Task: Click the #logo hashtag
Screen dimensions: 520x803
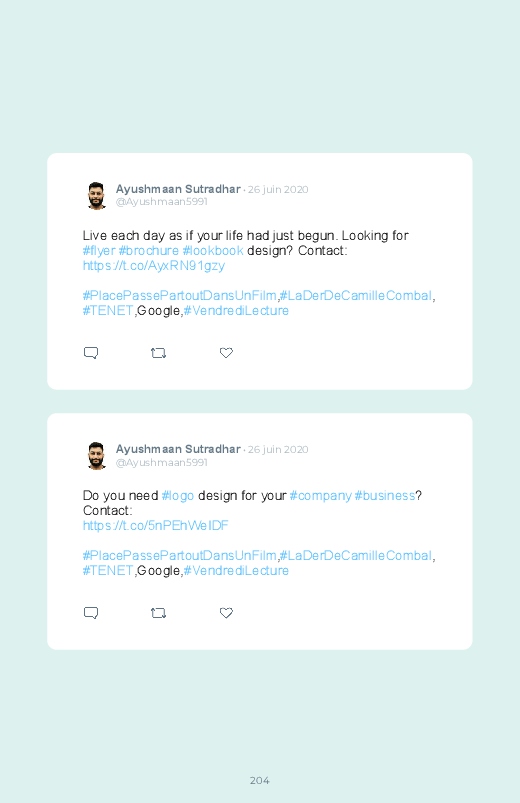Action: coord(178,496)
